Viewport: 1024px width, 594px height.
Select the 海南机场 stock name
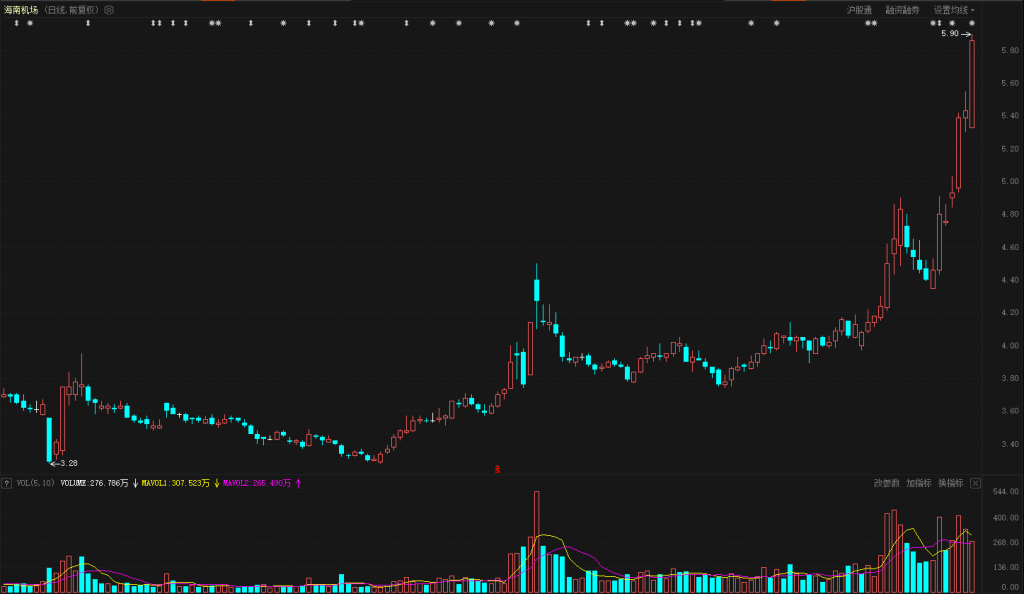[x=22, y=10]
